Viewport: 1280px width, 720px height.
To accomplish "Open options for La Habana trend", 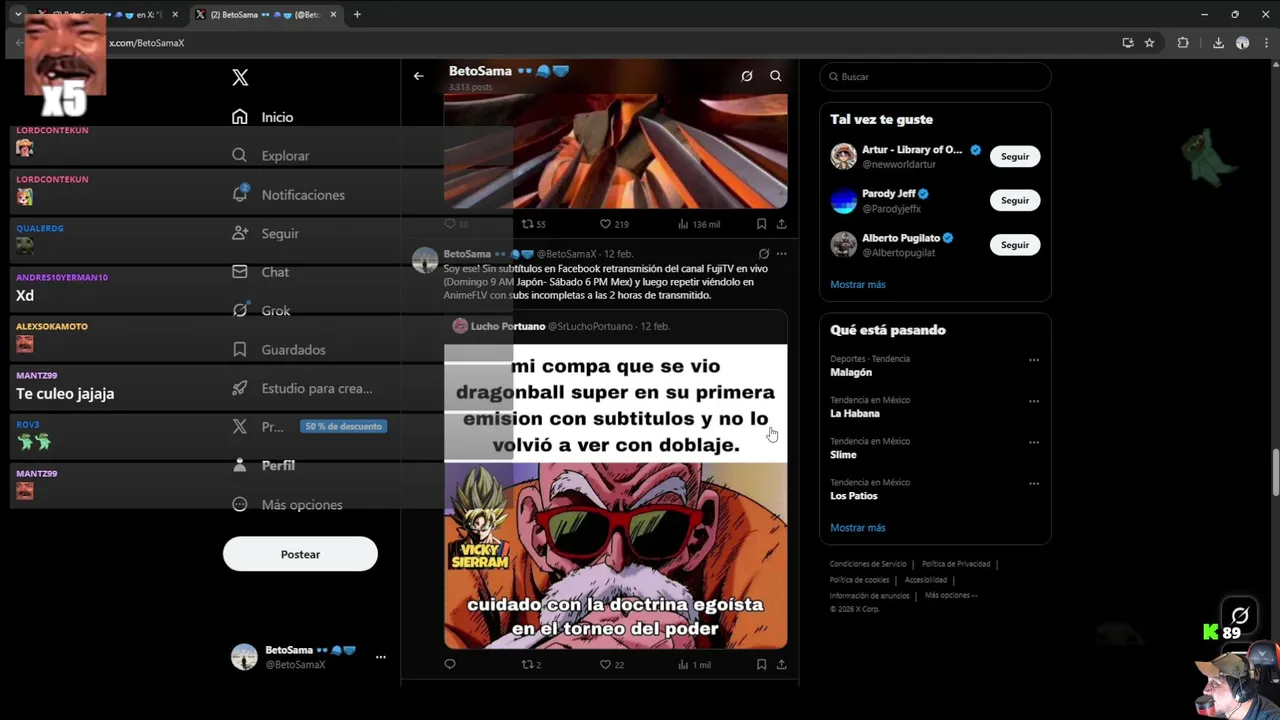I will pyautogui.click(x=1034, y=401).
